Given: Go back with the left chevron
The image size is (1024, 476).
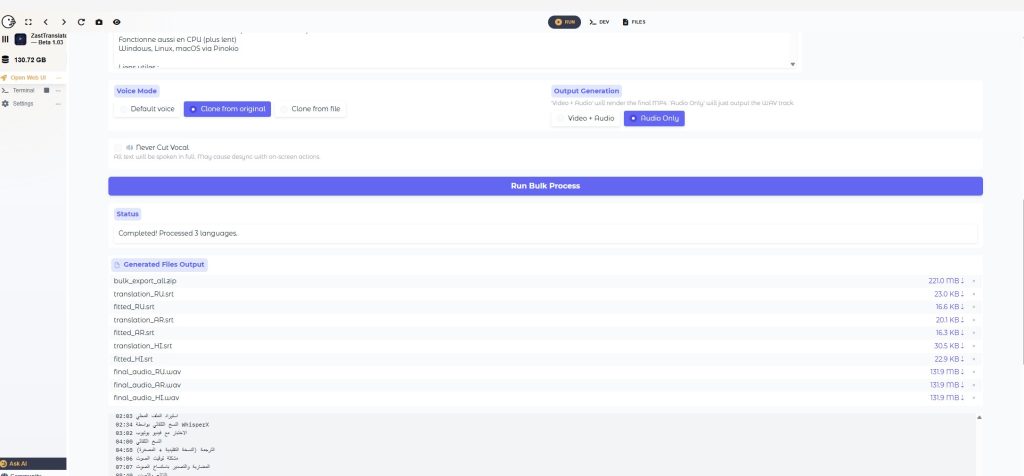Looking at the screenshot, I should click(x=46, y=22).
